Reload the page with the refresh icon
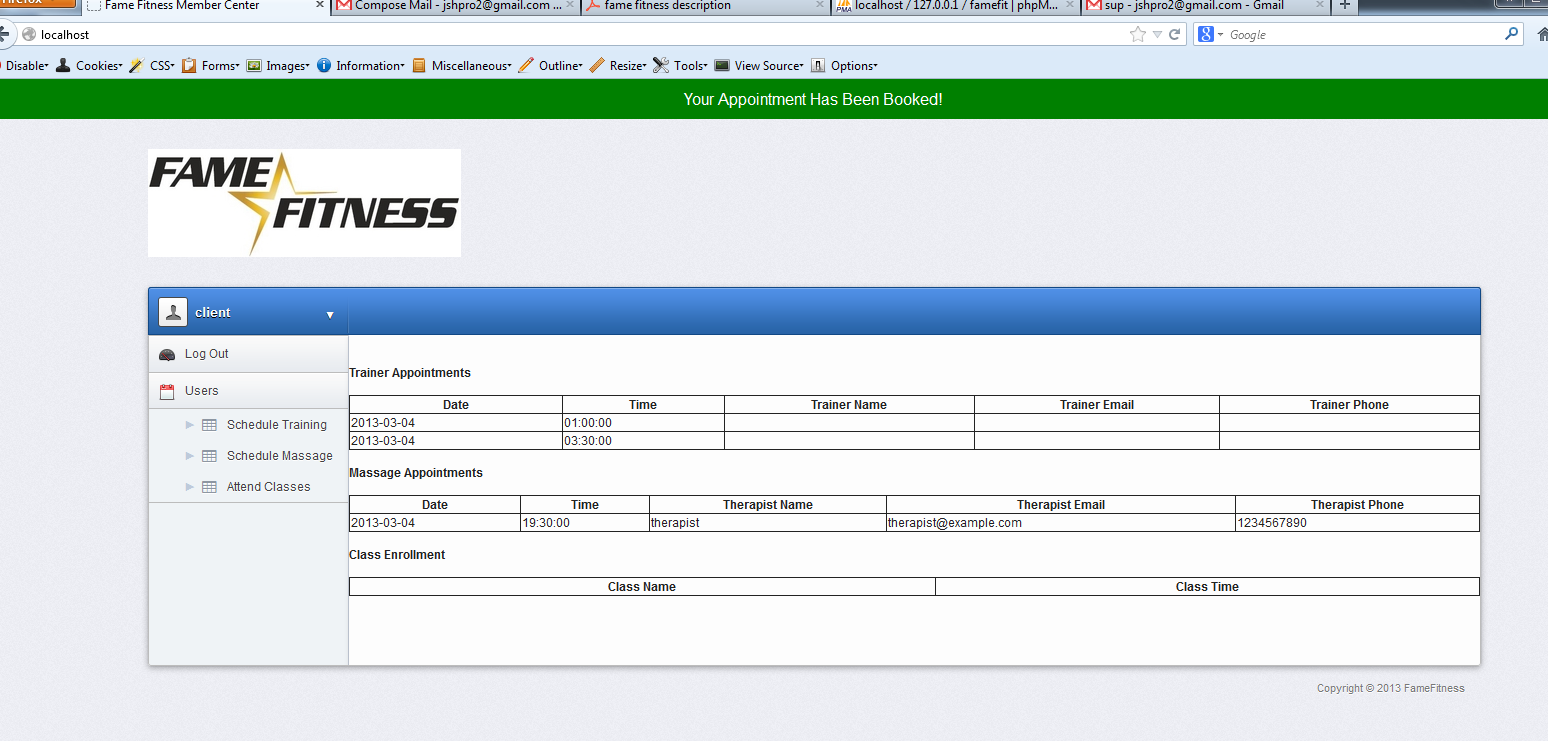This screenshot has height=741, width=1548. [x=1174, y=35]
